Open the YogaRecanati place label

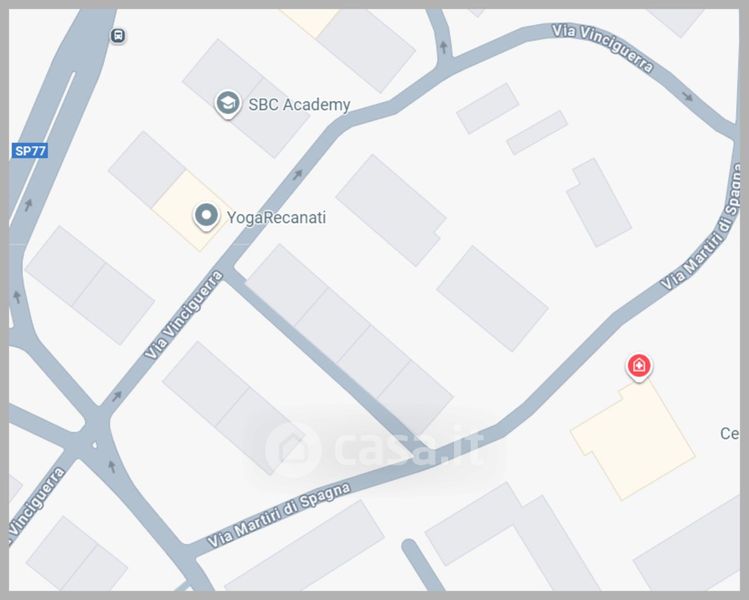(x=276, y=217)
